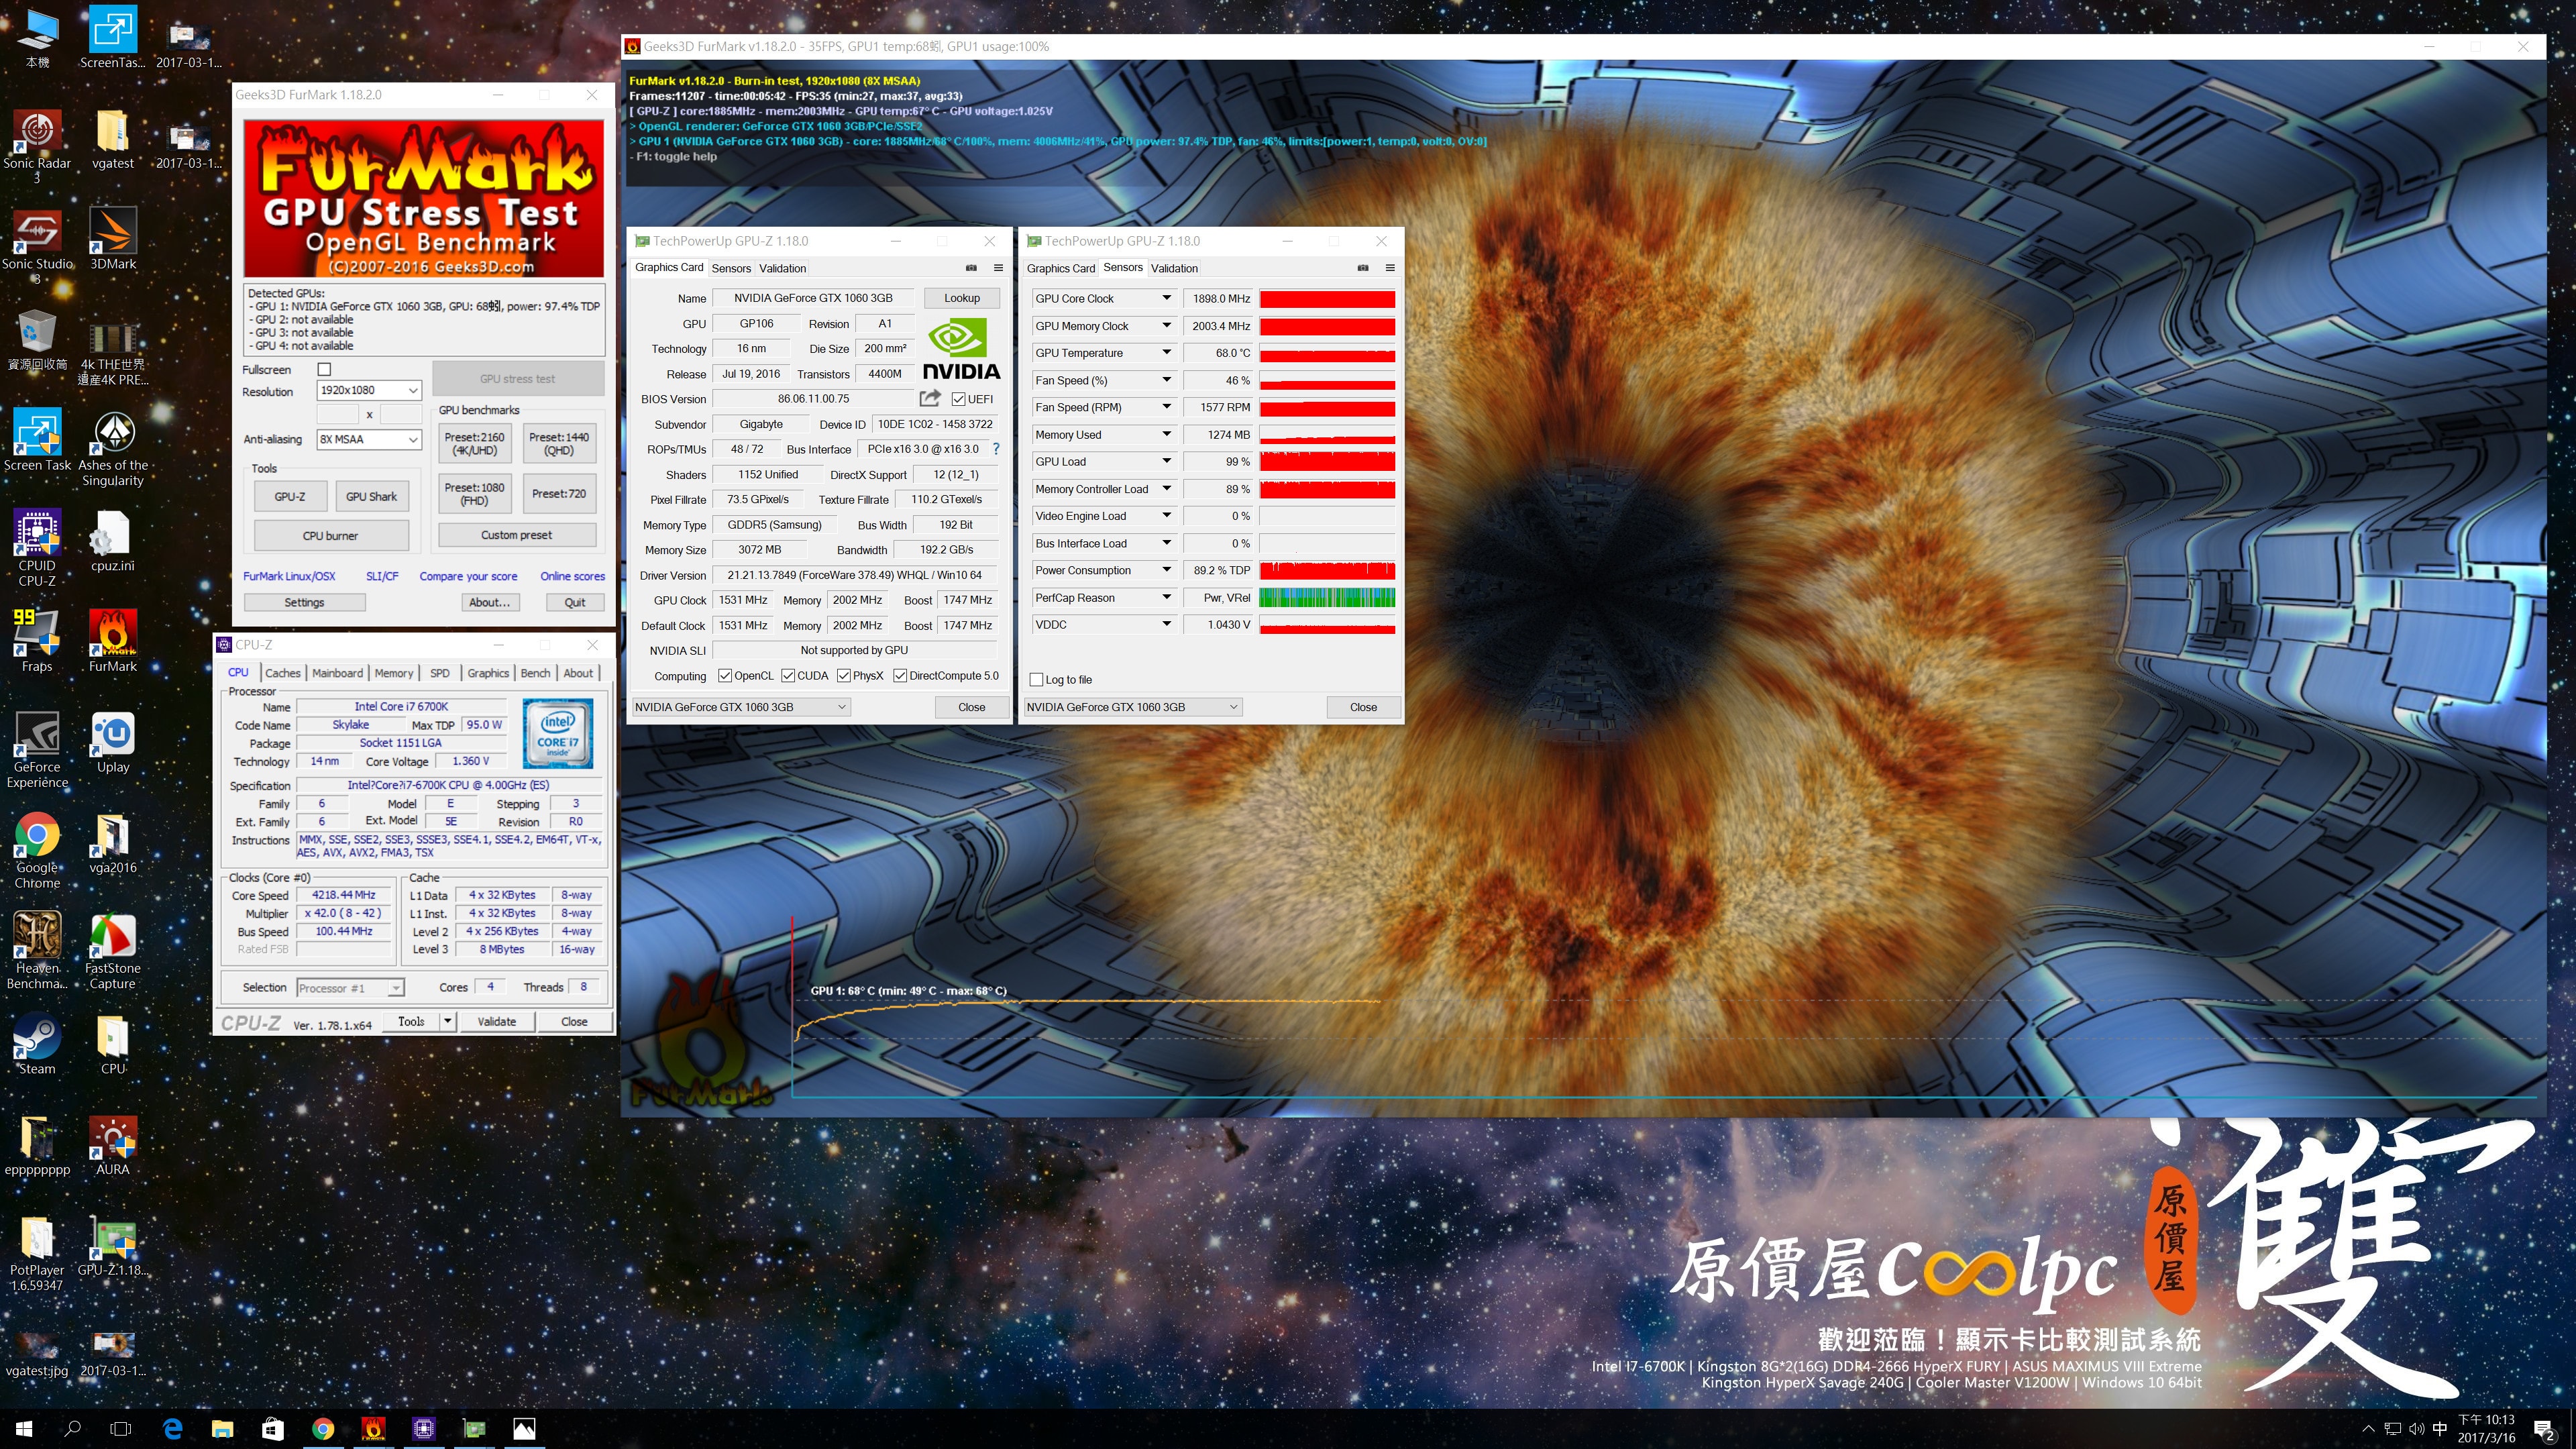Screen dimensions: 2576x1449
Task: Click custom resolution width field in FurMark
Action: 337,414
